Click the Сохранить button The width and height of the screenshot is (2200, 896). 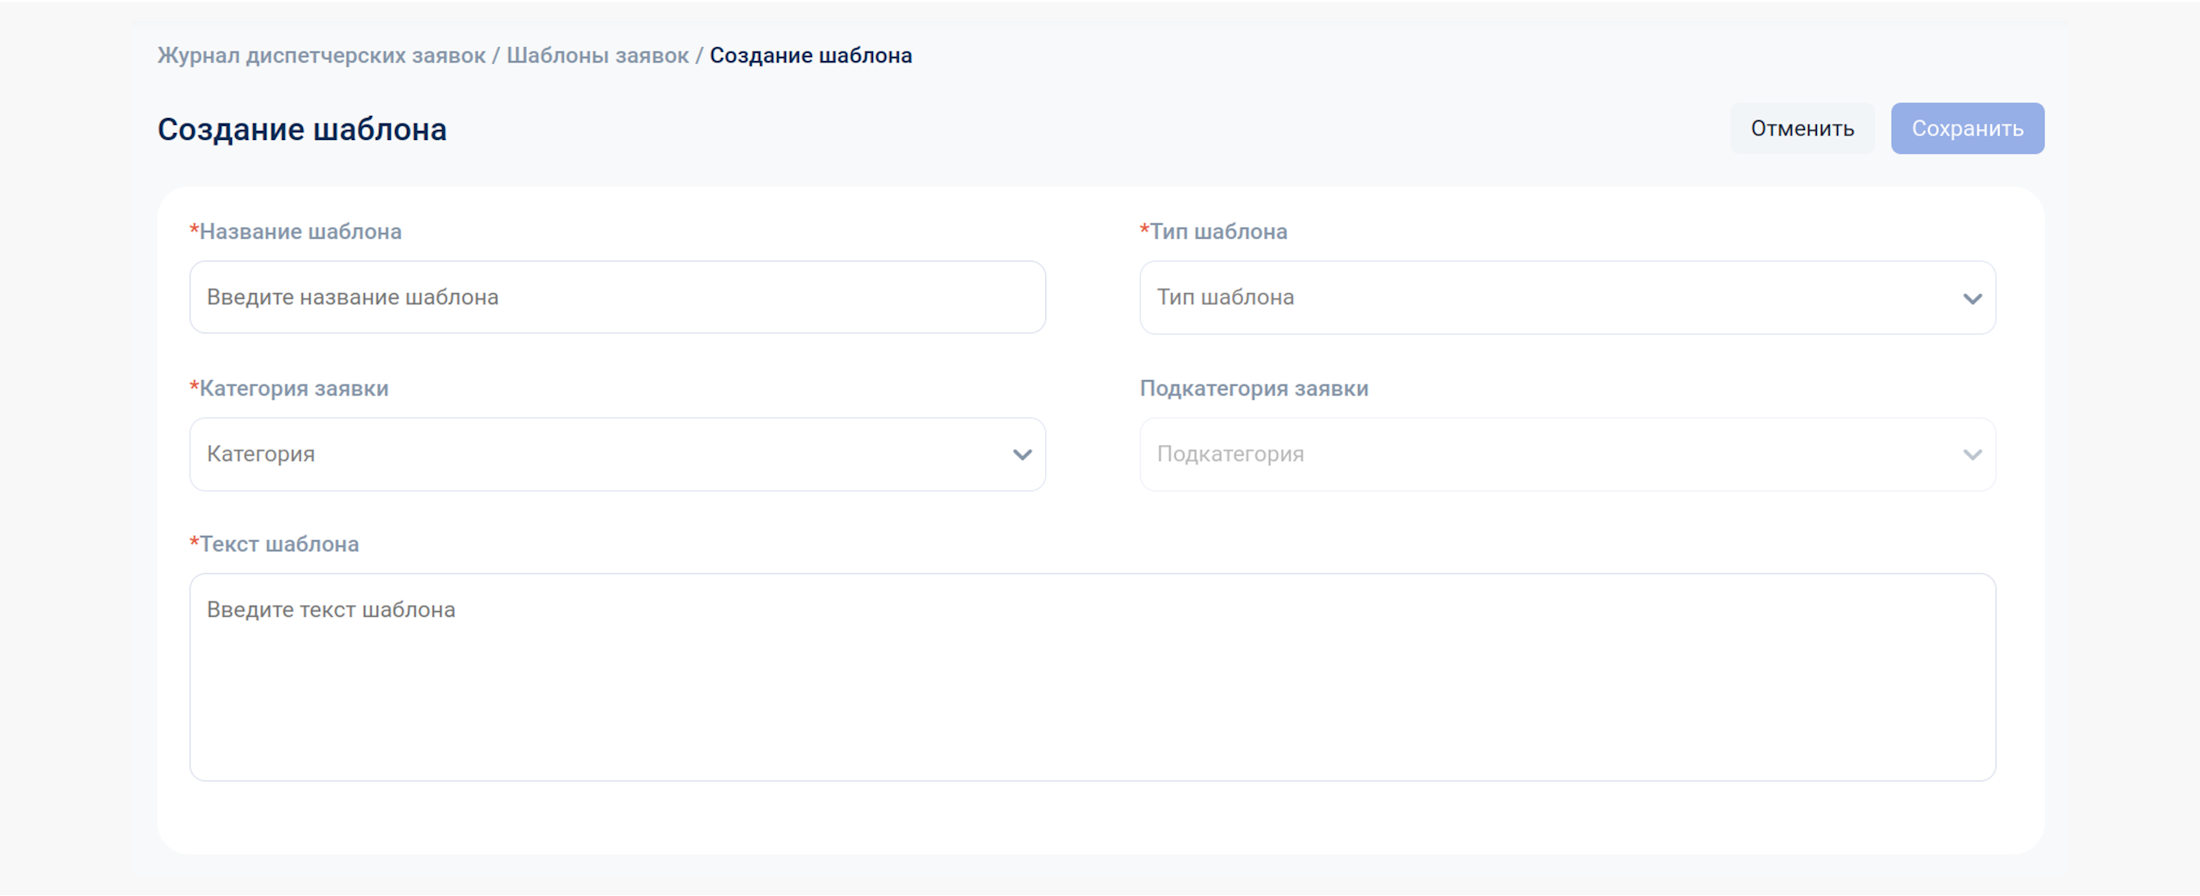click(1966, 129)
